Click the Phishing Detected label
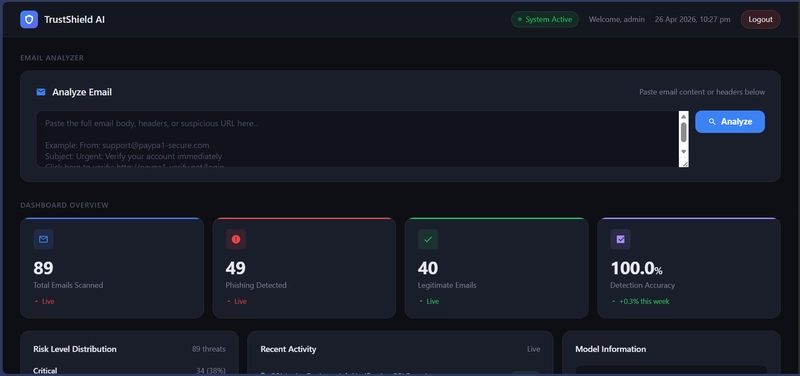Screen dimensions: 800x376 [x=256, y=285]
